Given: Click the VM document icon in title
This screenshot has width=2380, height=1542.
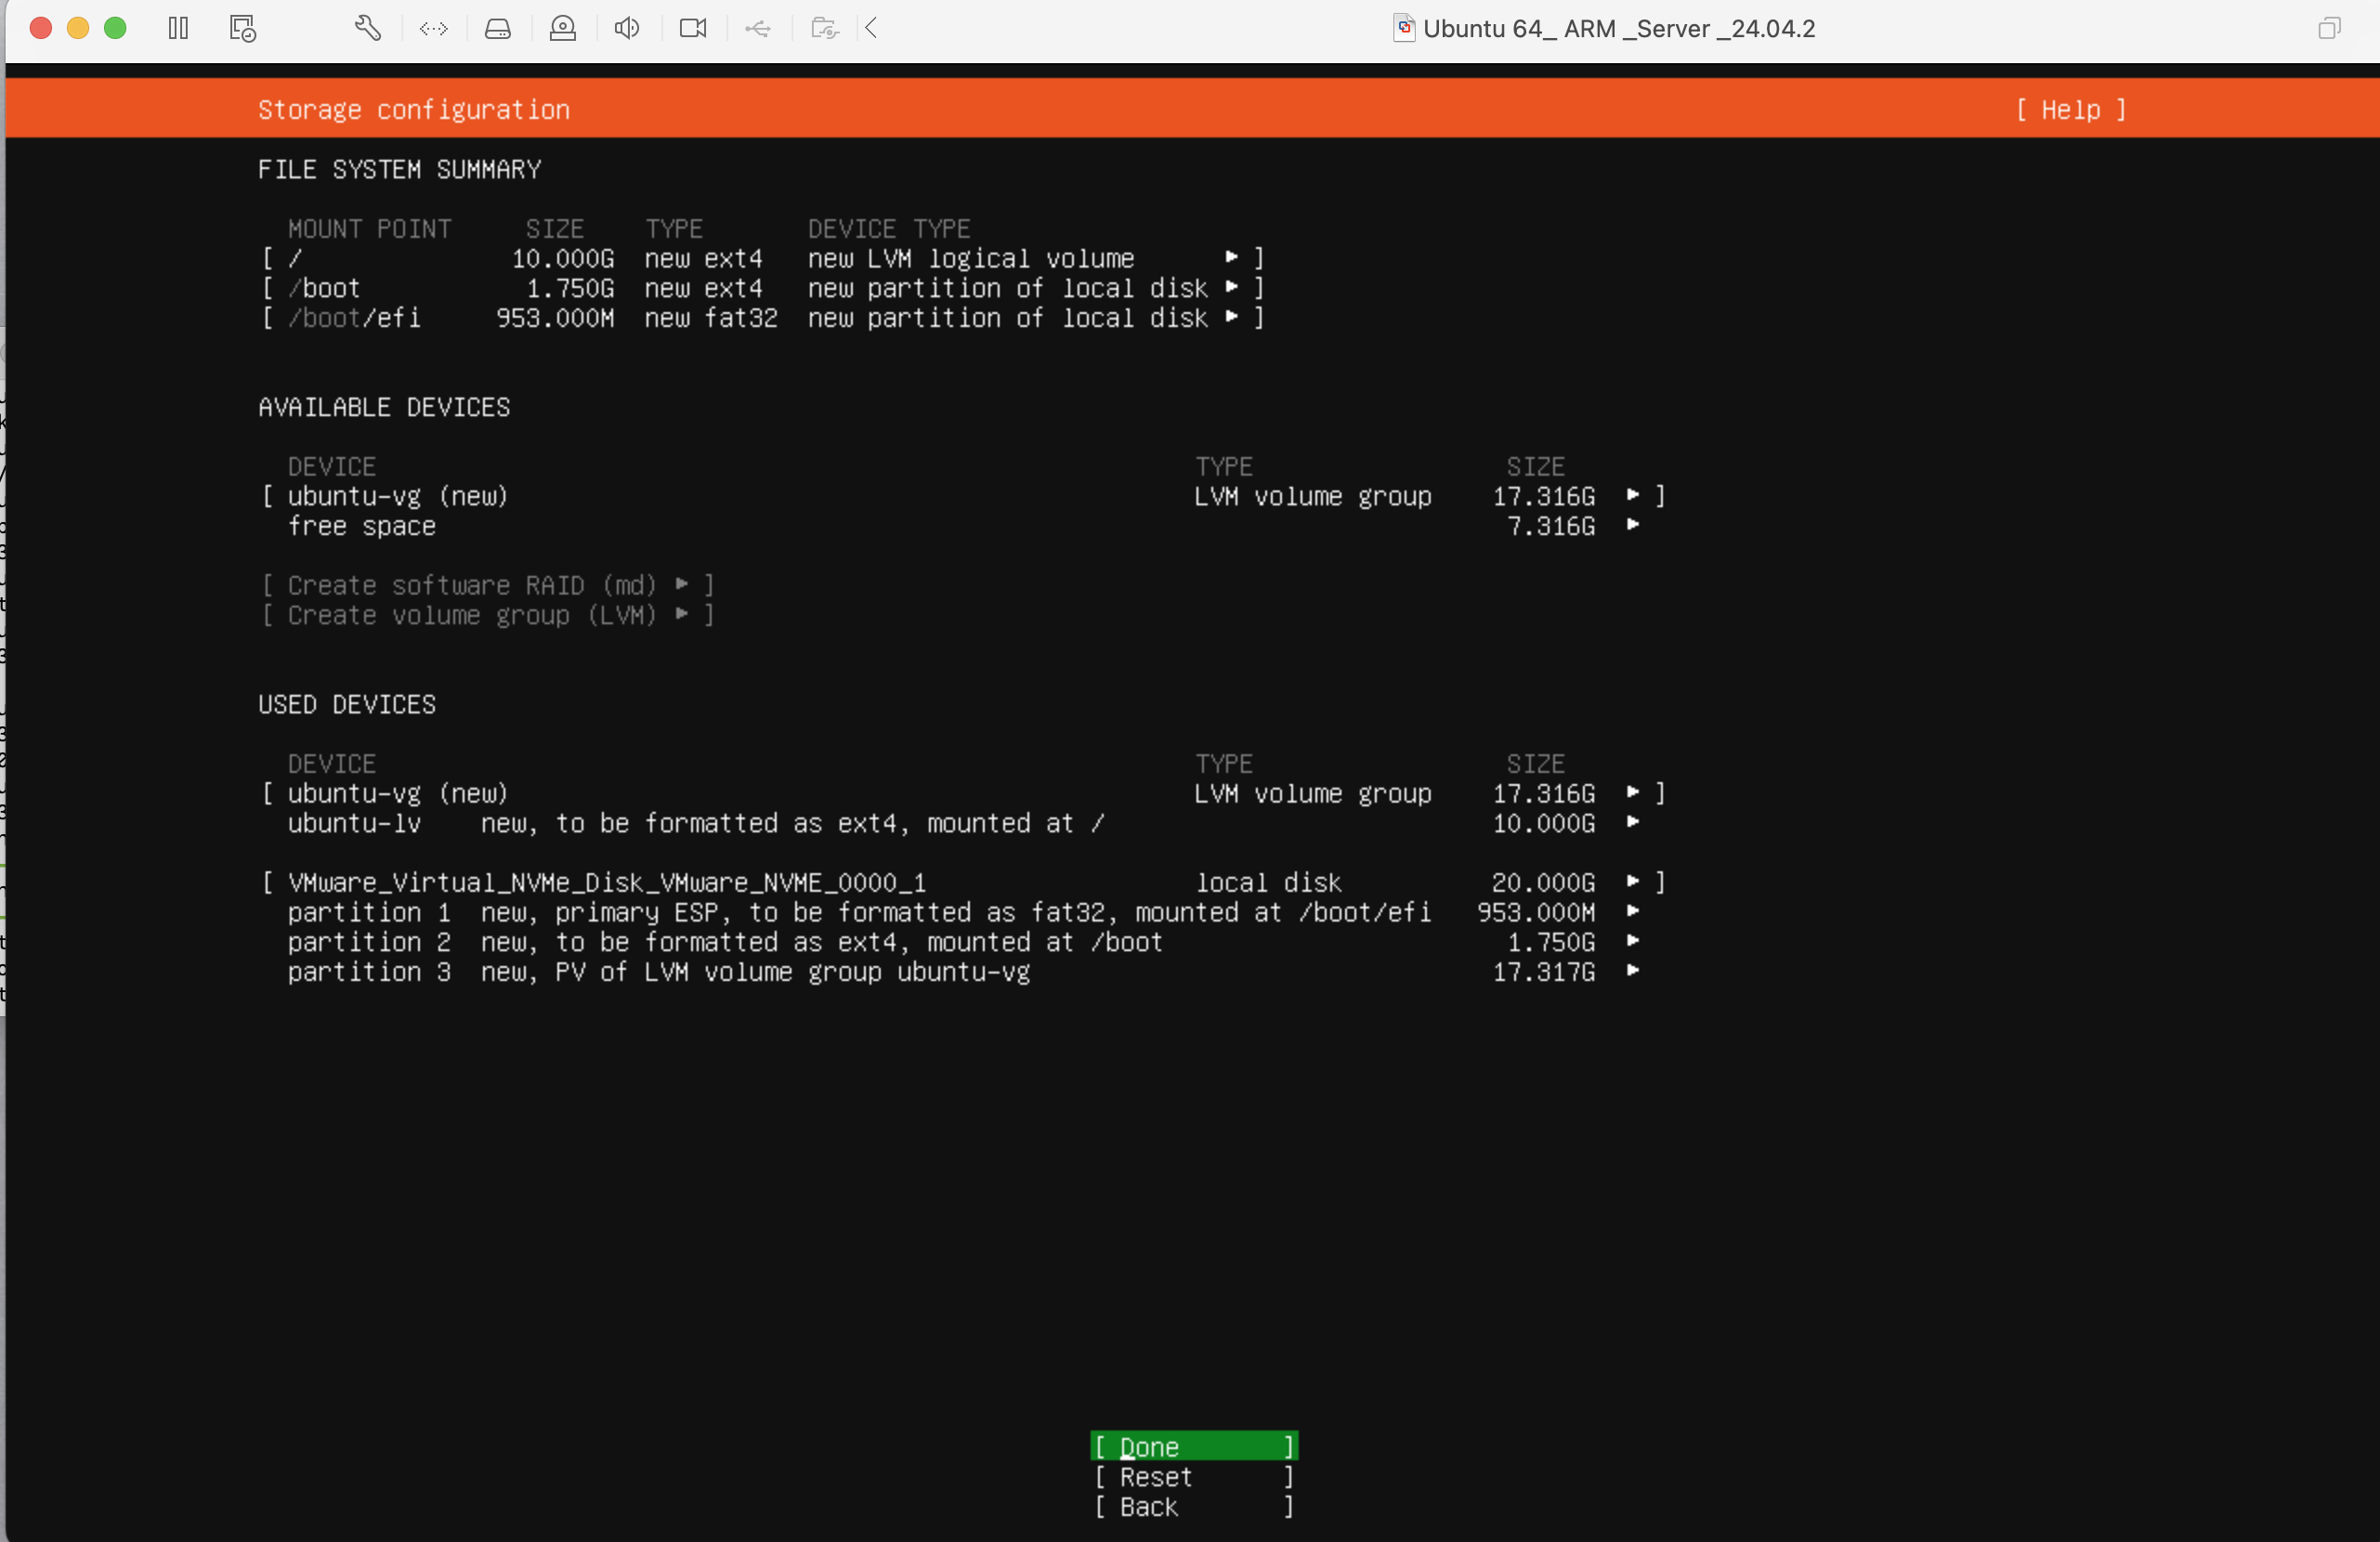Looking at the screenshot, I should pyautogui.click(x=1404, y=28).
